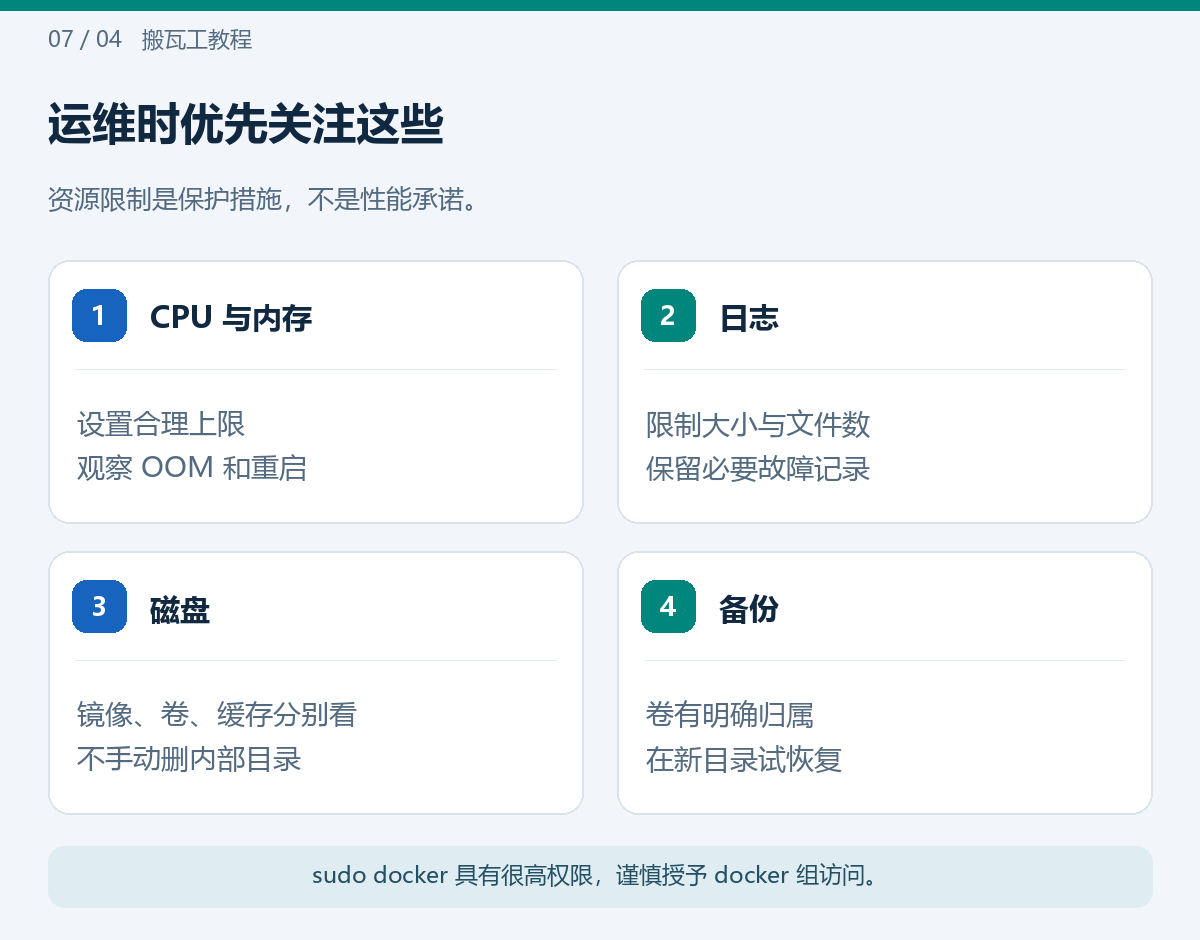Click the line '设置合理上限'
1200x940 pixels.
pos(161,424)
